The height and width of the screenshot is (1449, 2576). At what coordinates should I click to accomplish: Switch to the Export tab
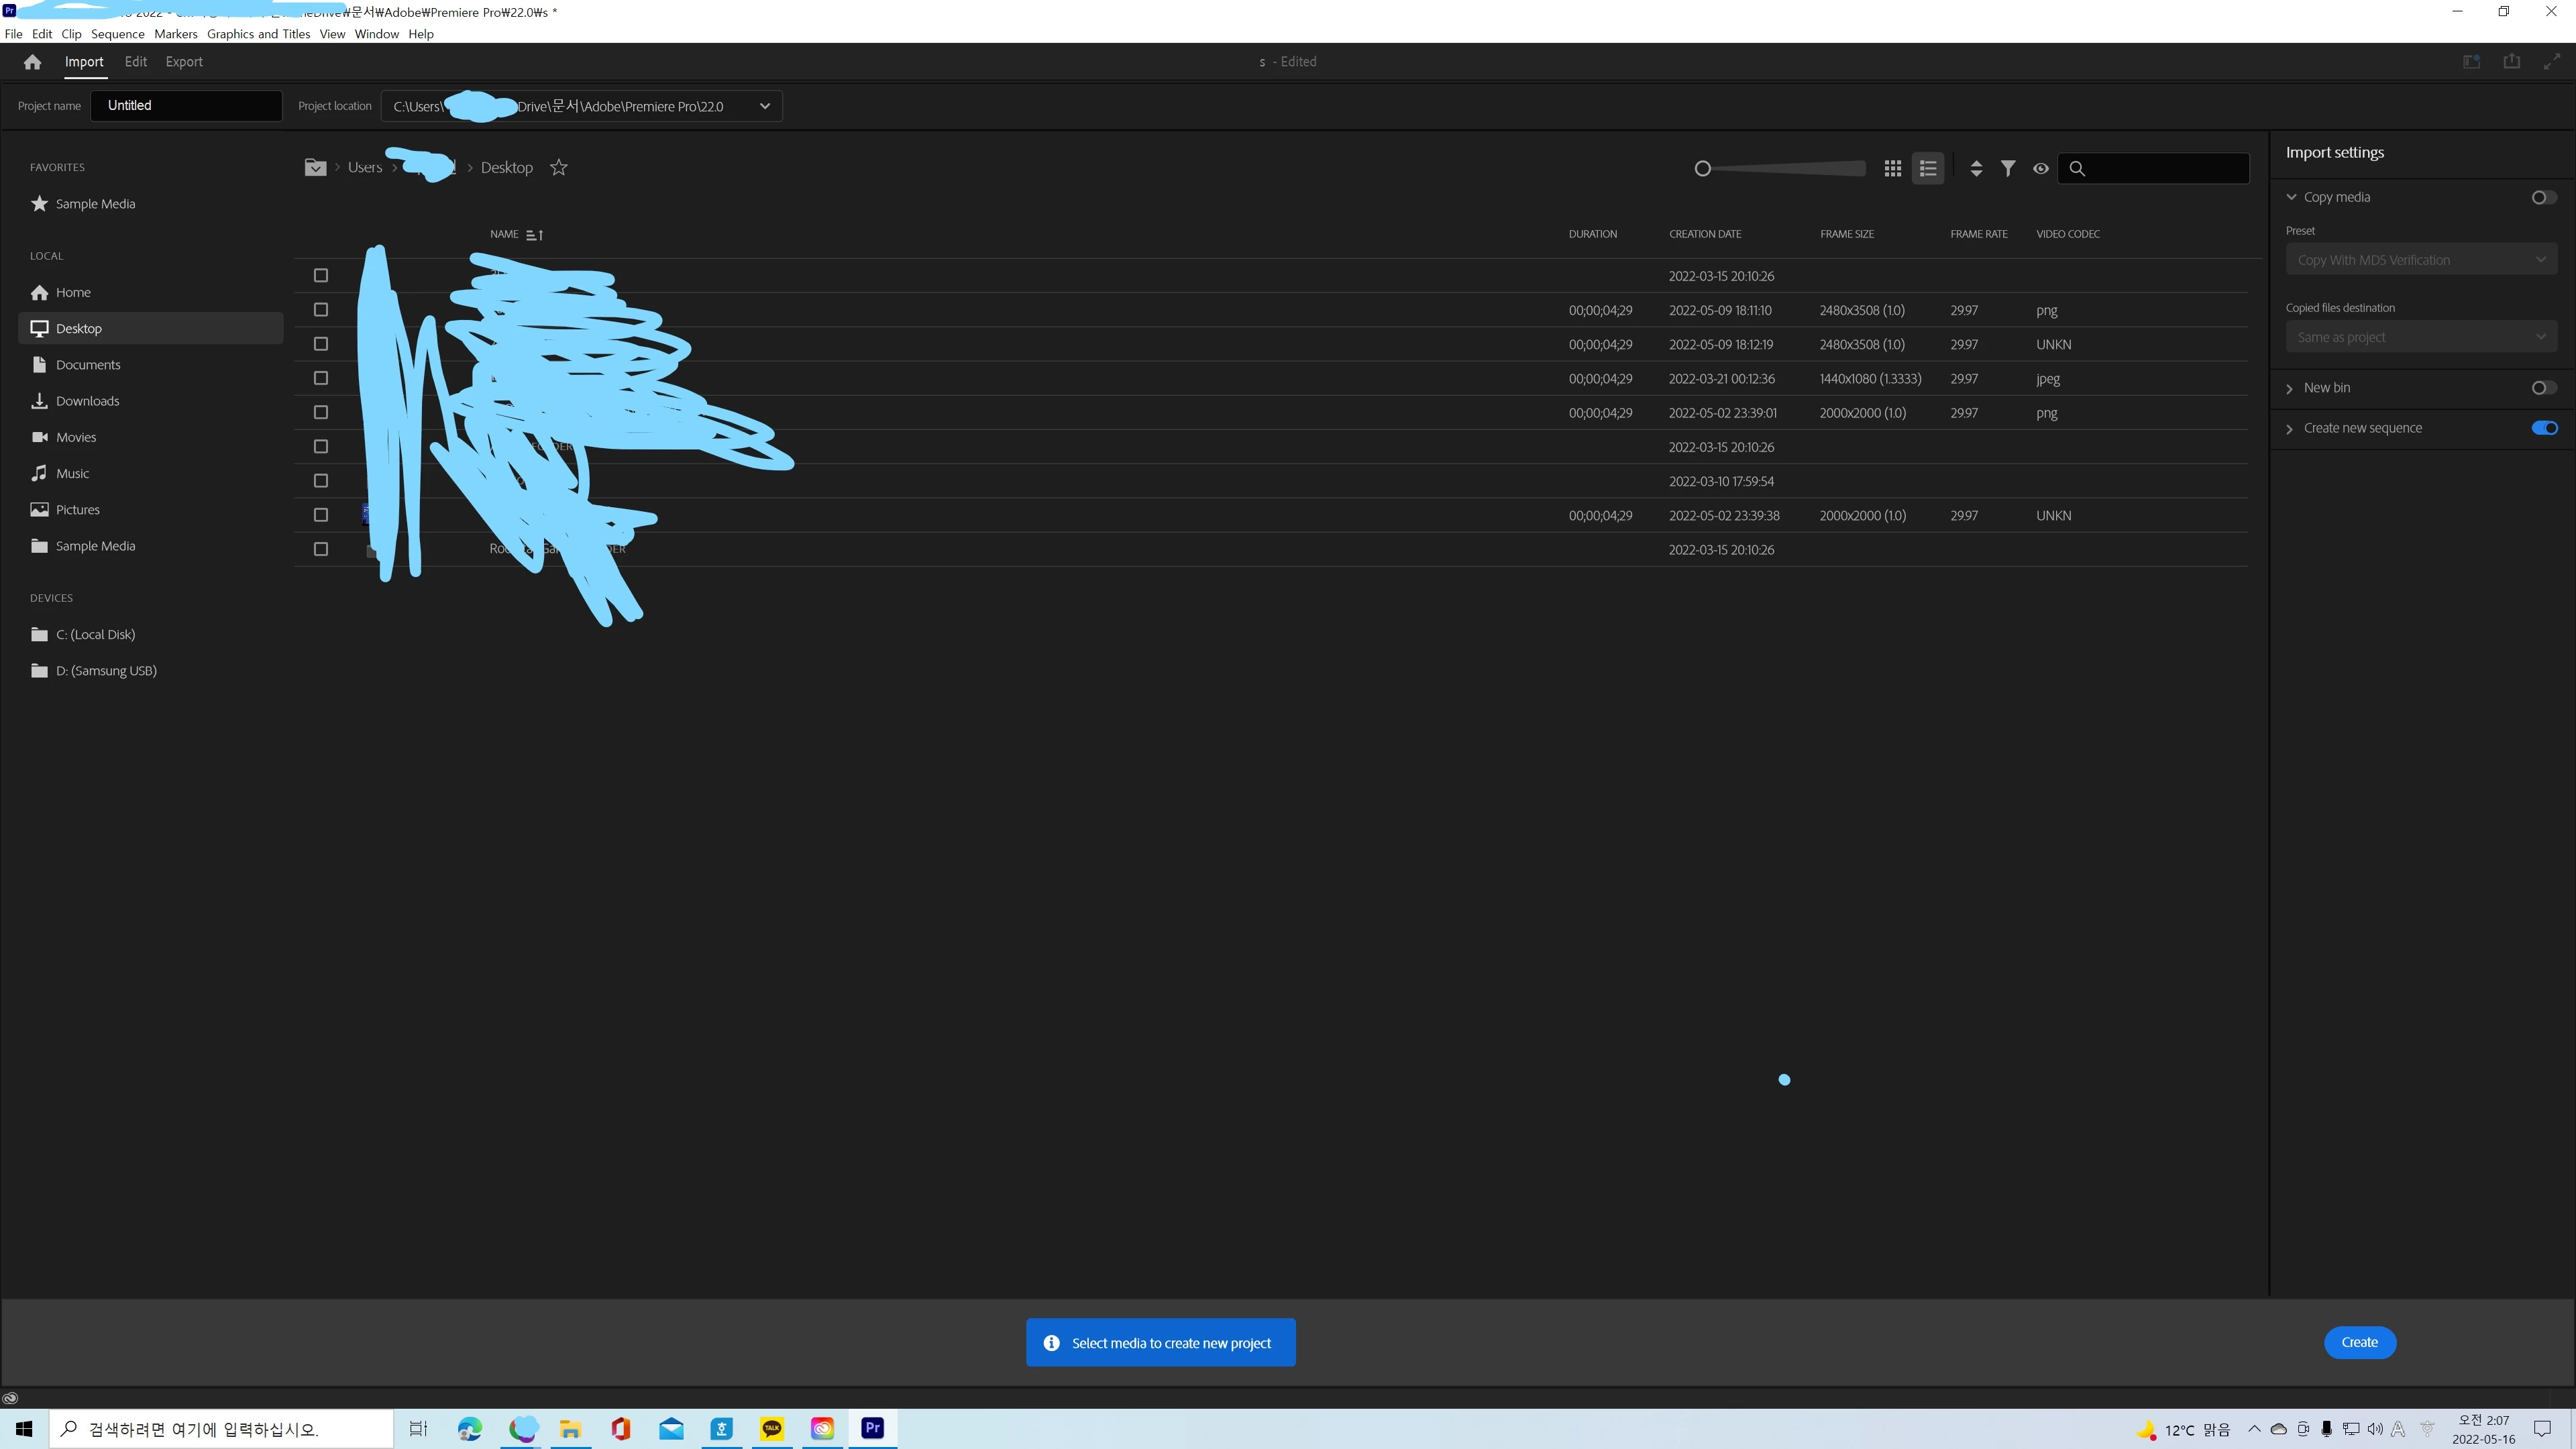184,62
